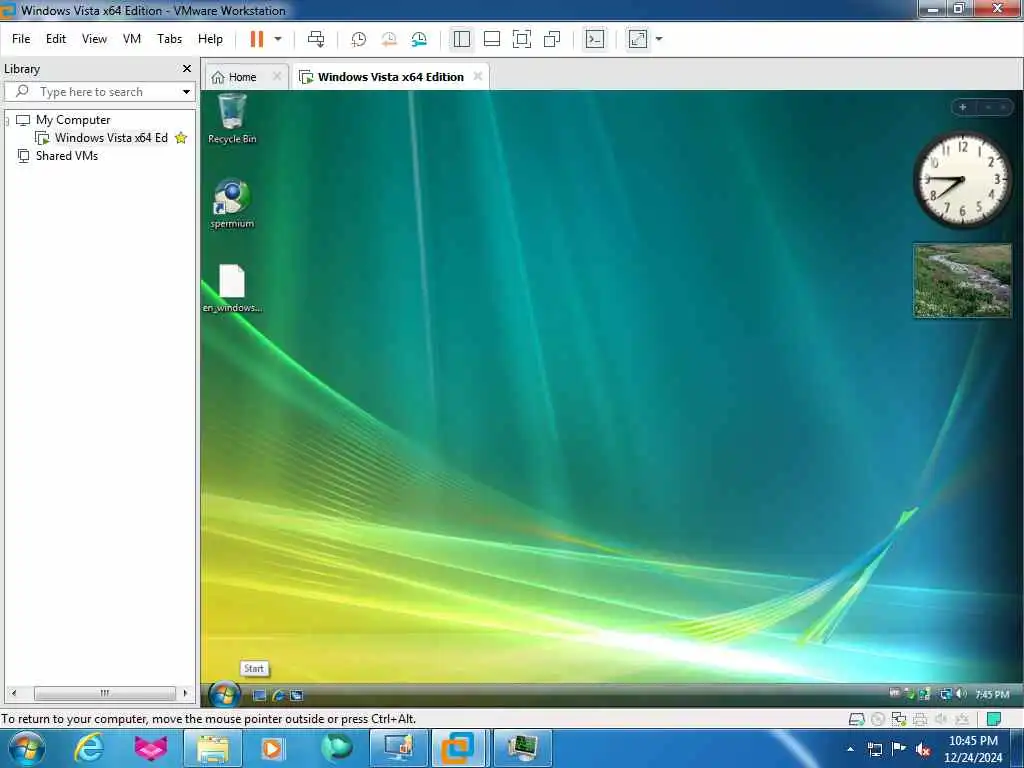Open the host Windows 7 Start button
Image resolution: width=1024 pixels, height=768 pixels.
pos(27,748)
